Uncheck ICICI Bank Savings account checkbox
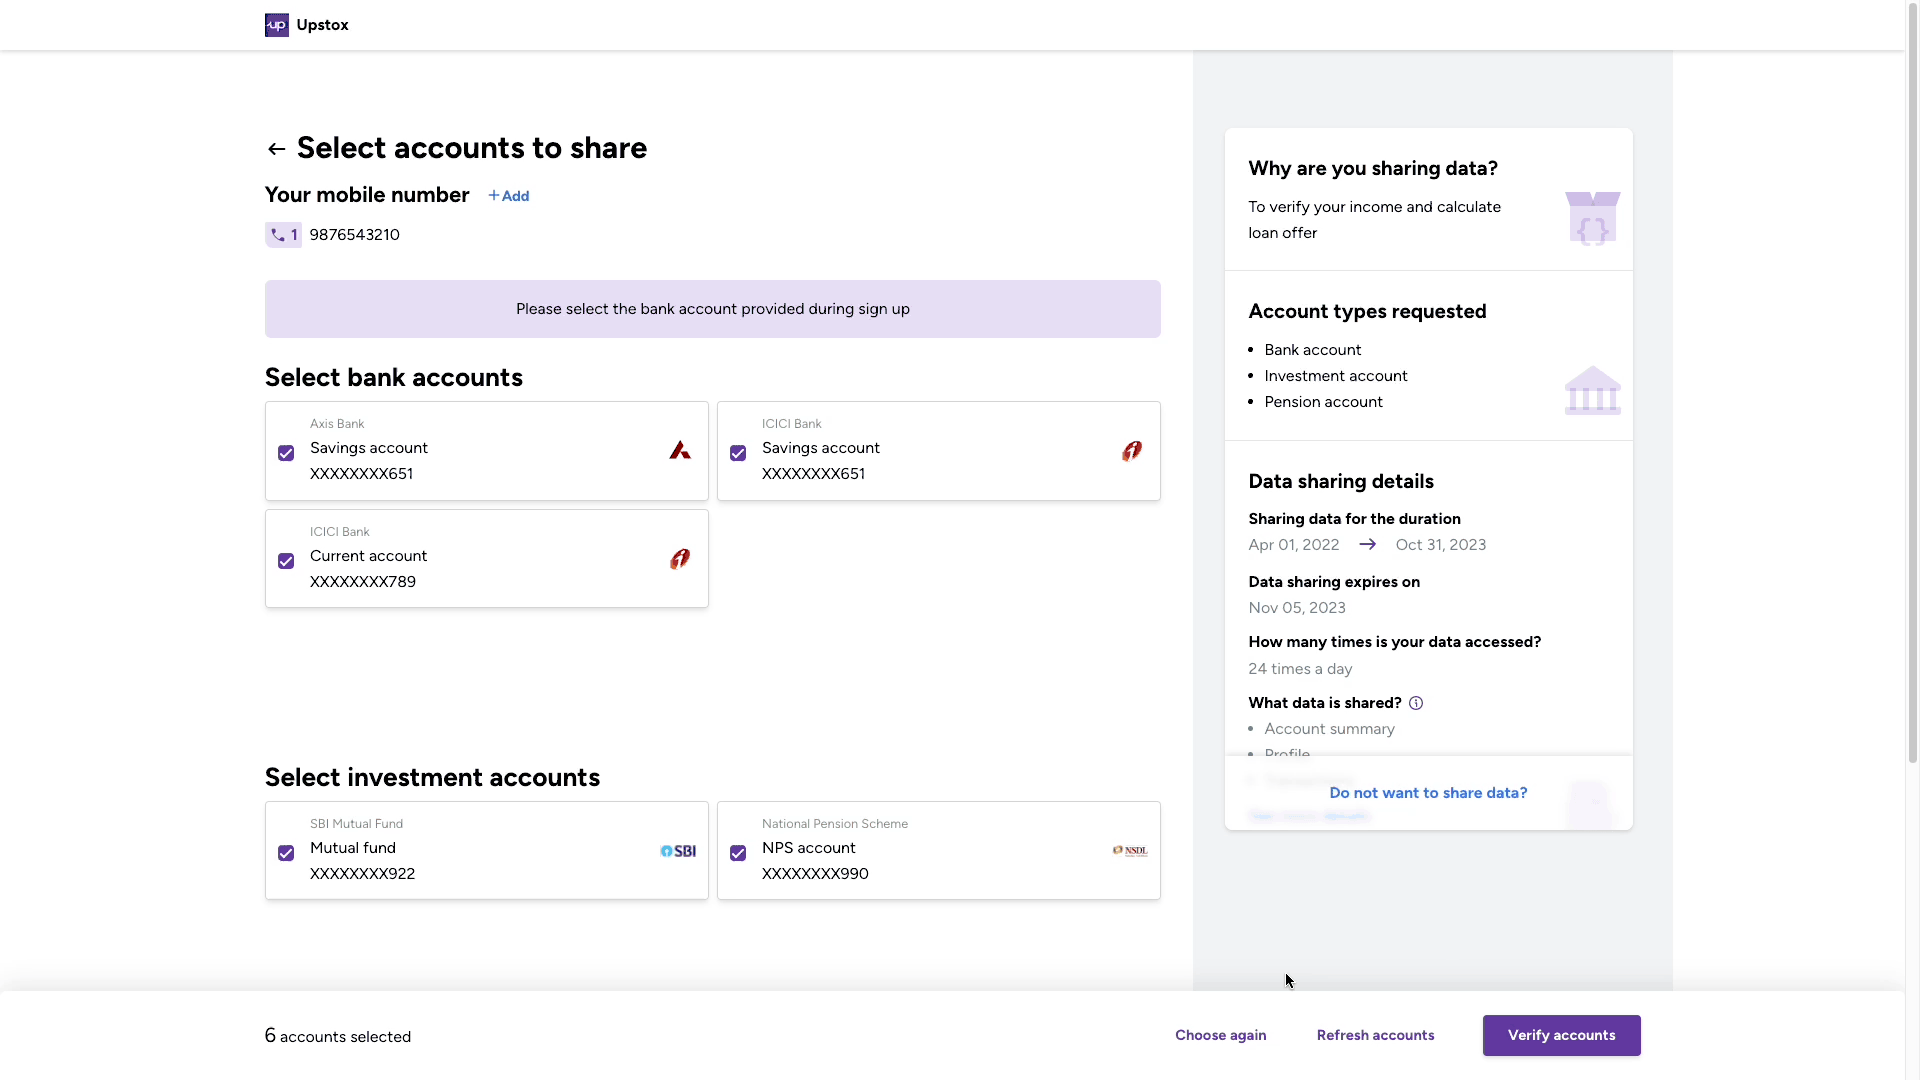The image size is (1920, 1080). click(x=738, y=453)
